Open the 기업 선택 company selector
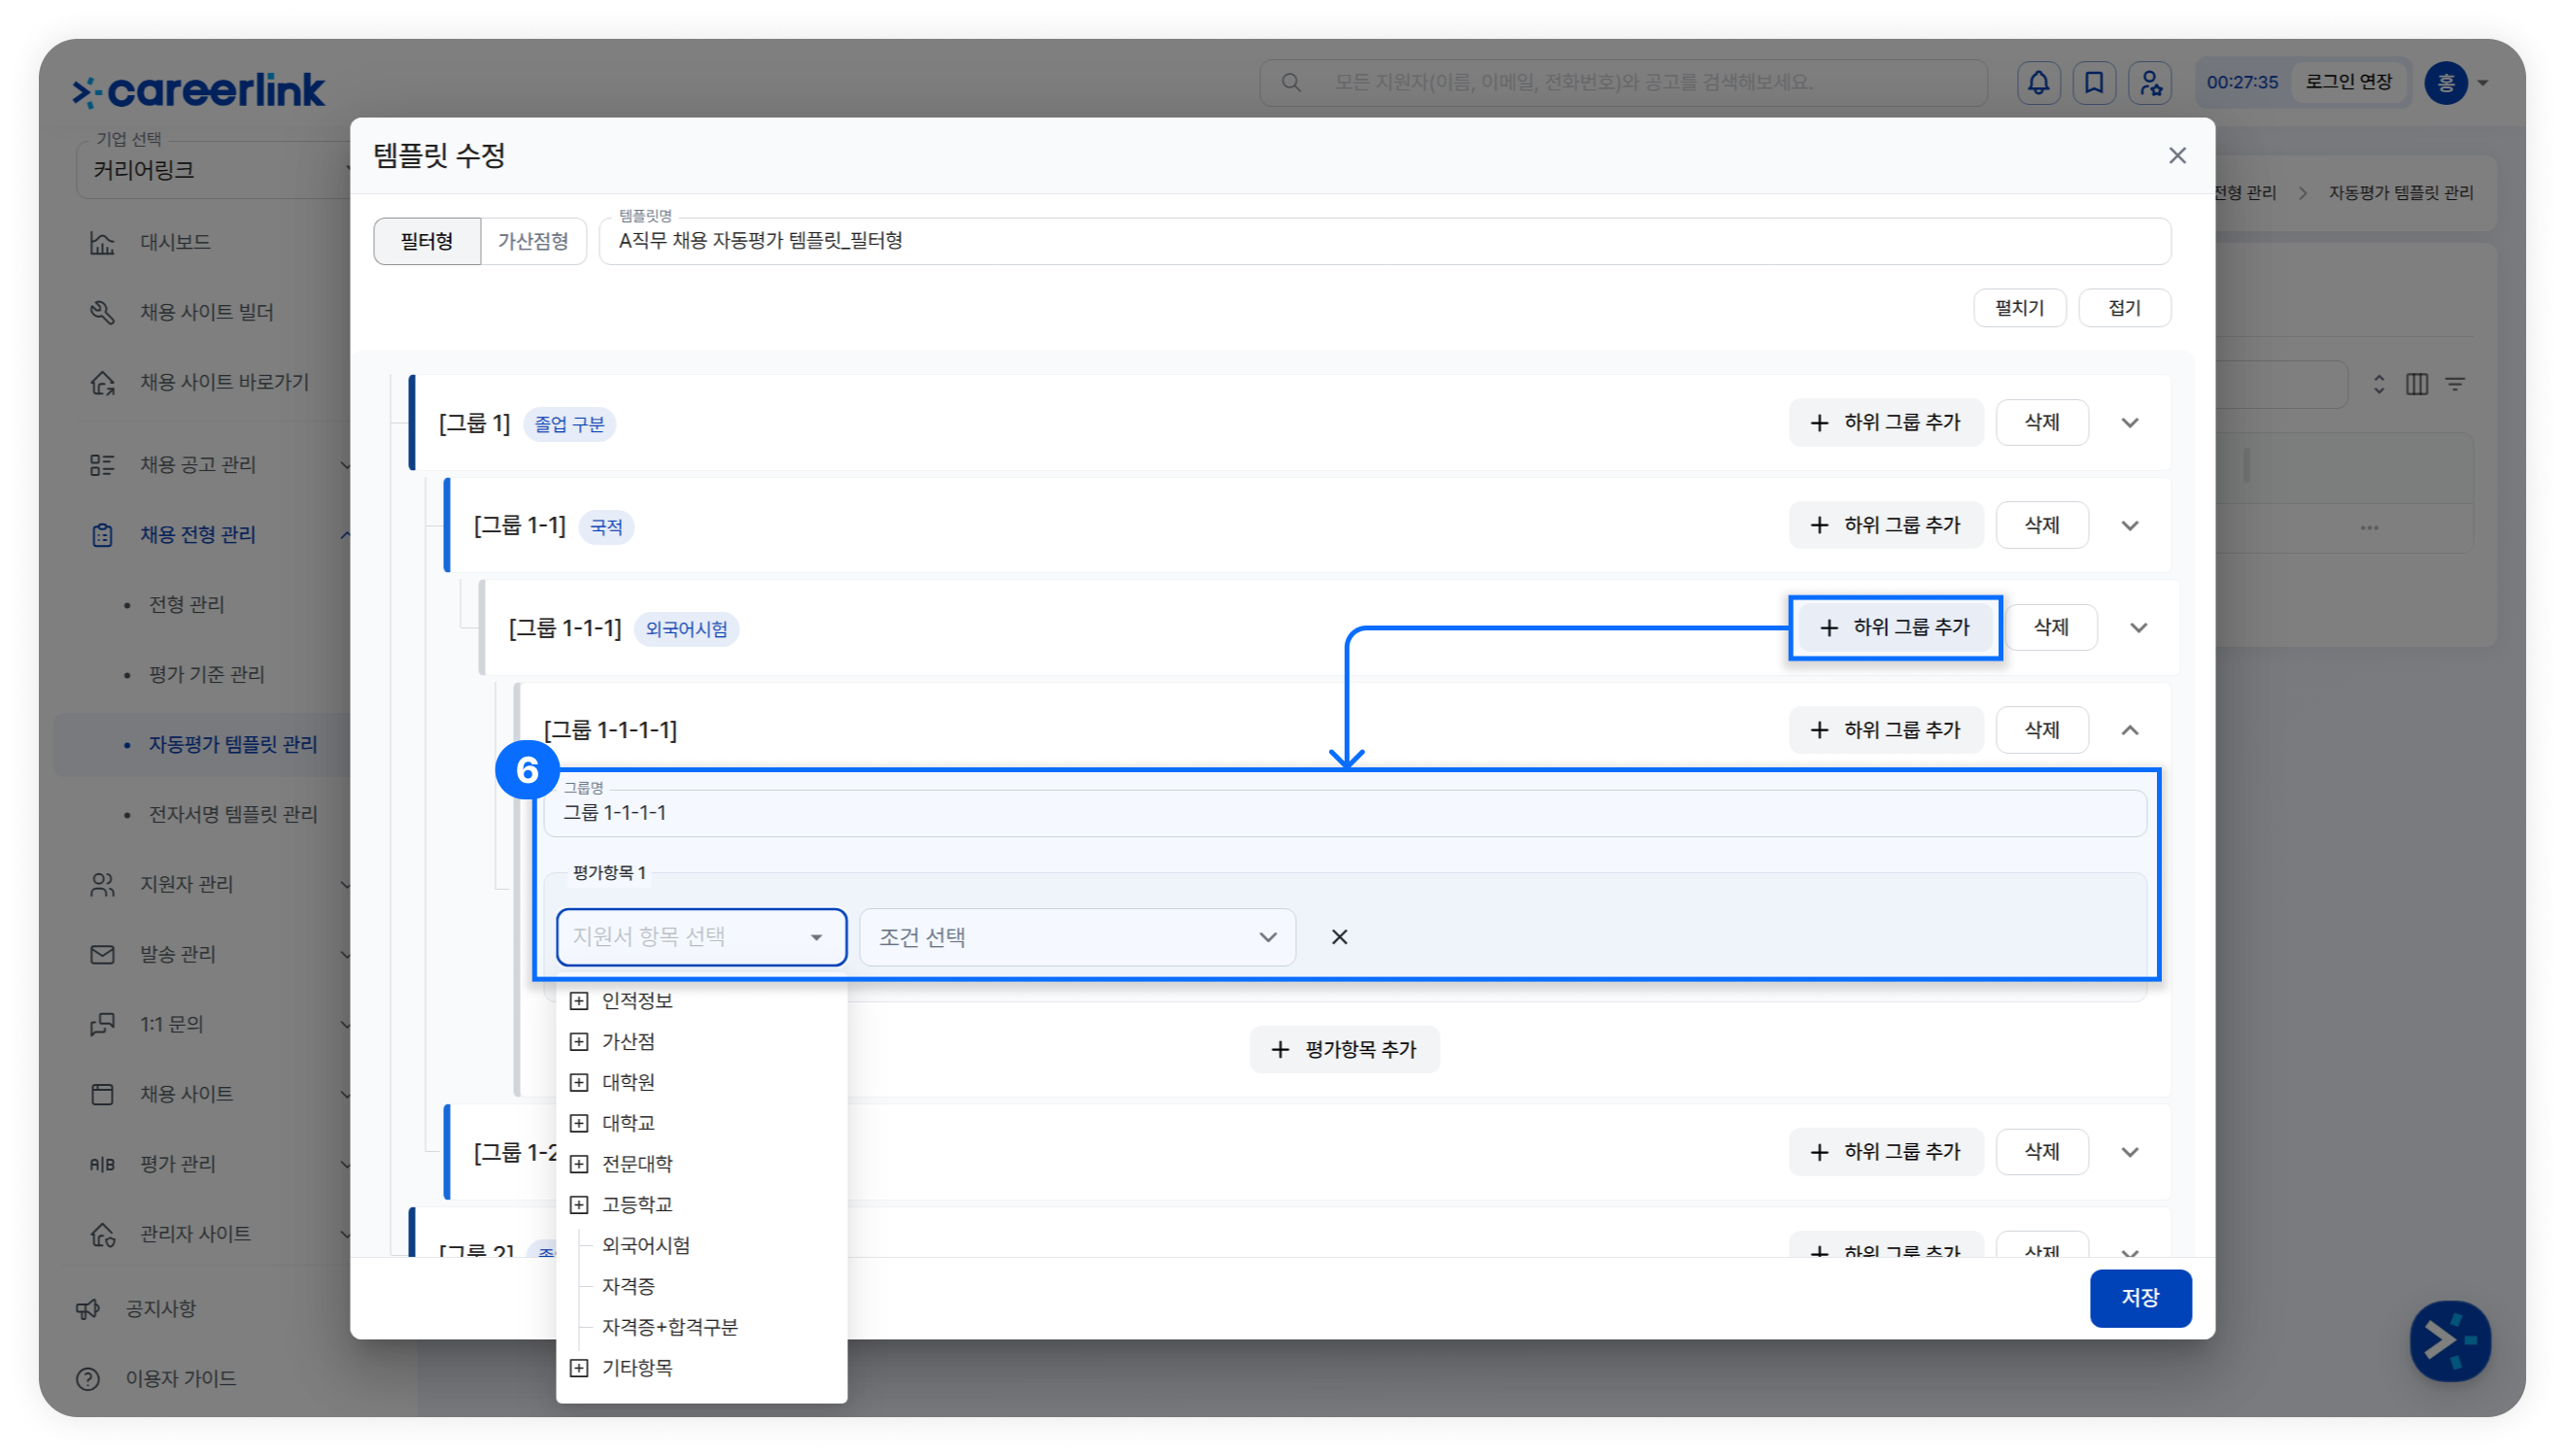This screenshot has width=2565, height=1456. [215, 170]
